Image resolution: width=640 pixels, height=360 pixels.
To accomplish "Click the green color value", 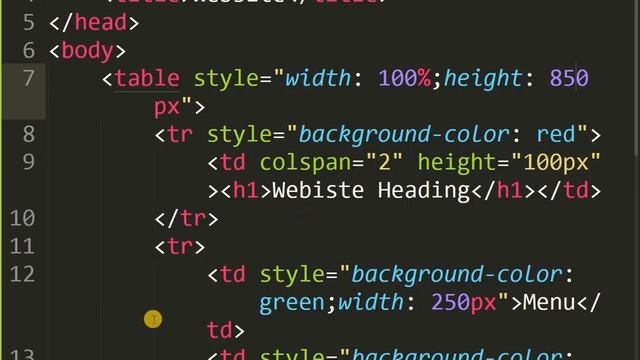I will (x=292, y=303).
